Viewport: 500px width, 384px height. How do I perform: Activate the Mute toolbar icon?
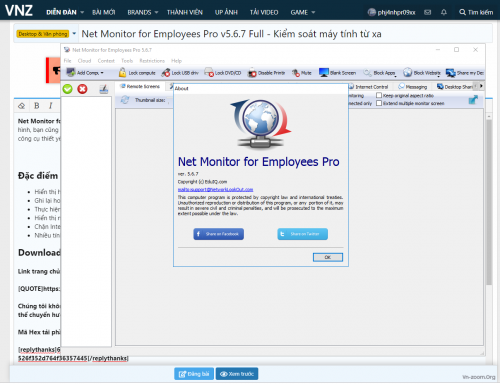[x=296, y=73]
